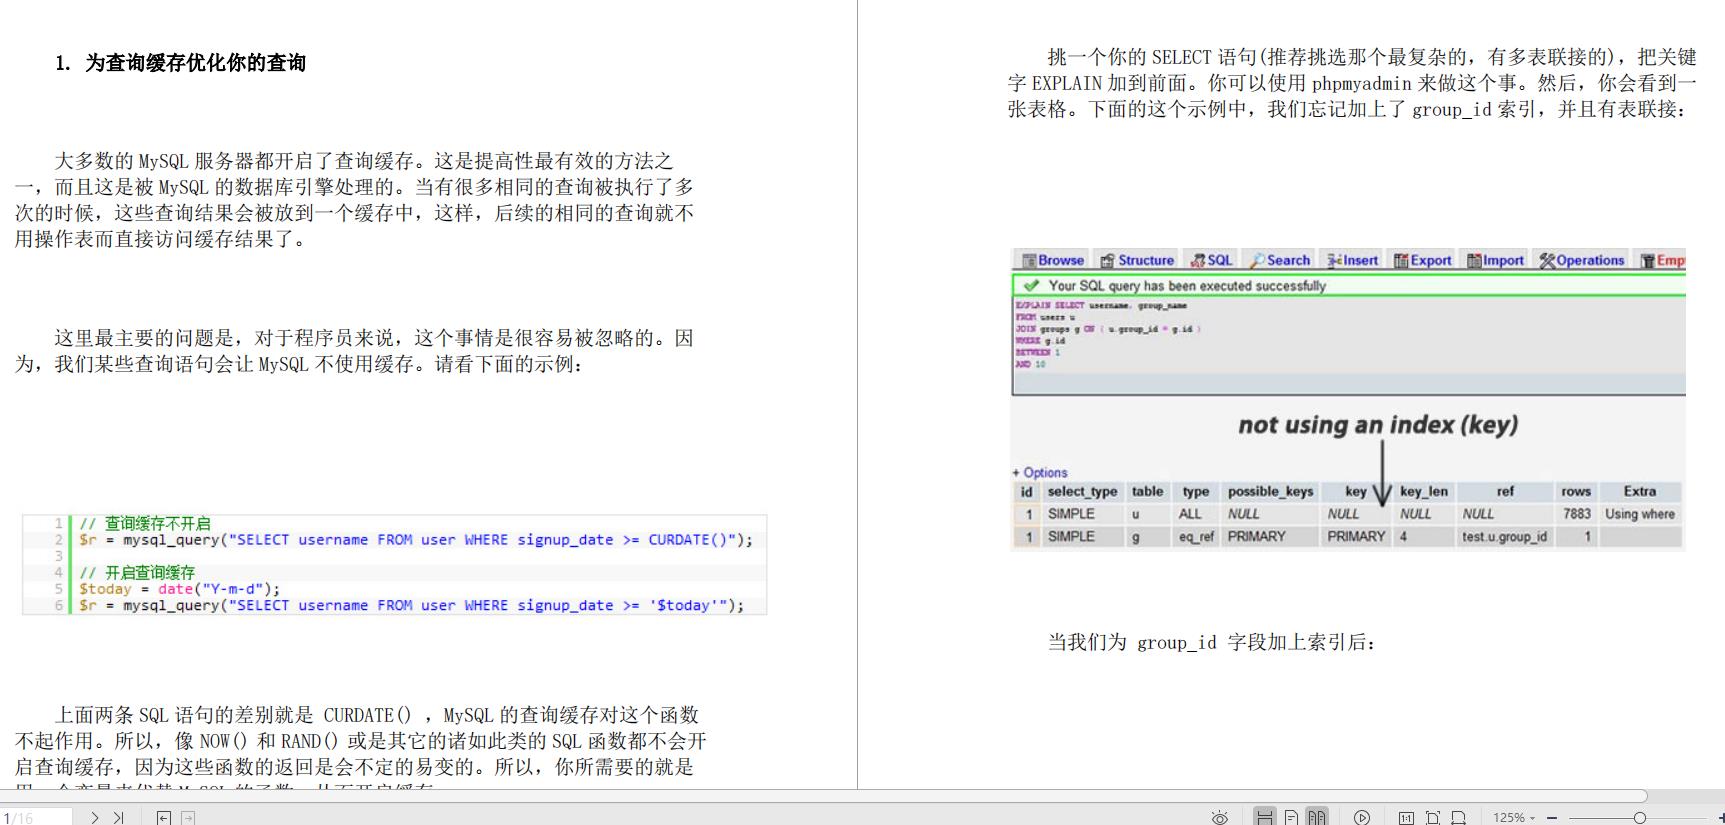Click the 'Extra' column header
This screenshot has width=1725, height=825.
(x=1639, y=491)
